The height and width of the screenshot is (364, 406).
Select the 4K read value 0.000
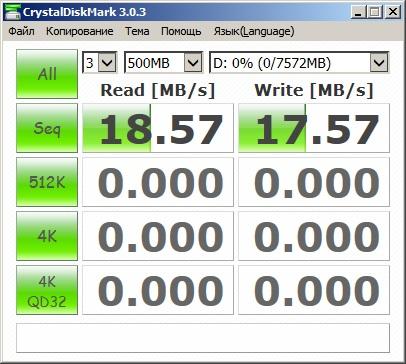click(x=158, y=236)
